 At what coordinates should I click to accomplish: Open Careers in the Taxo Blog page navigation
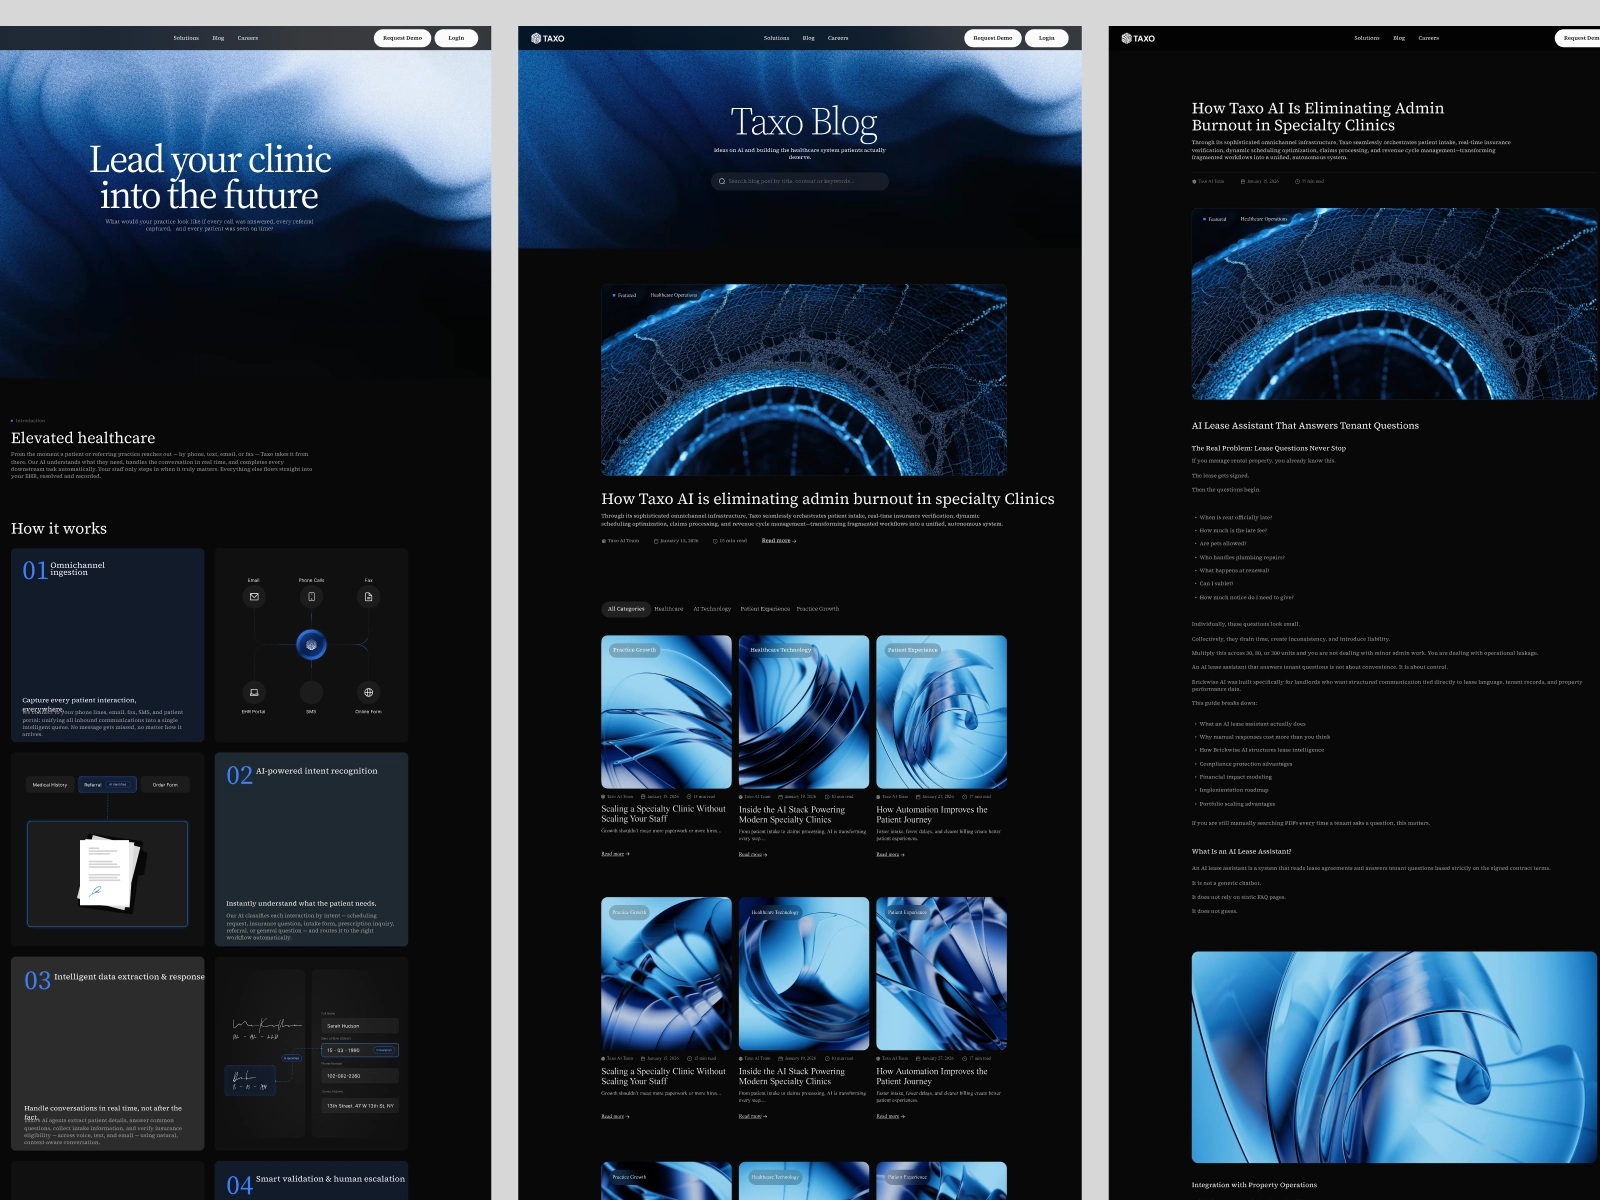pos(838,38)
